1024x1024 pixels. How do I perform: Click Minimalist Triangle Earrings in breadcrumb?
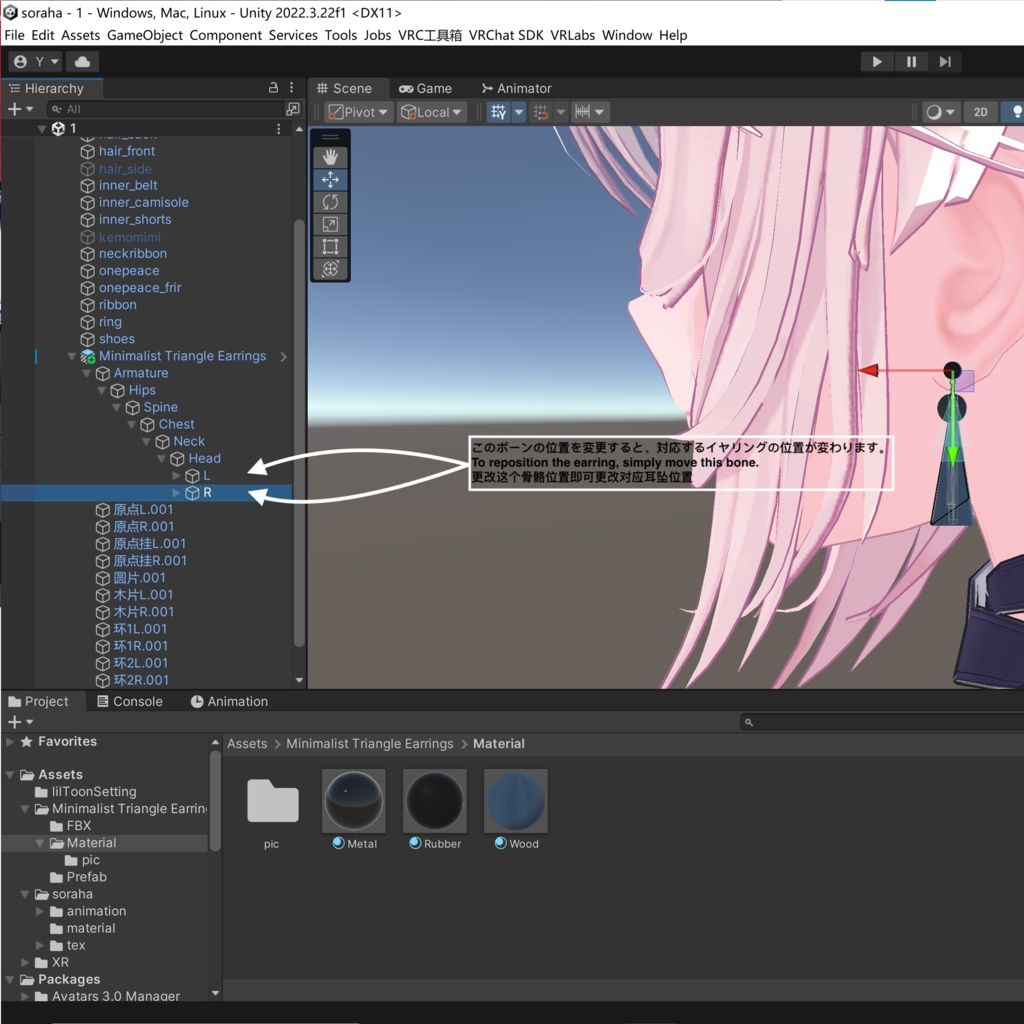(369, 744)
